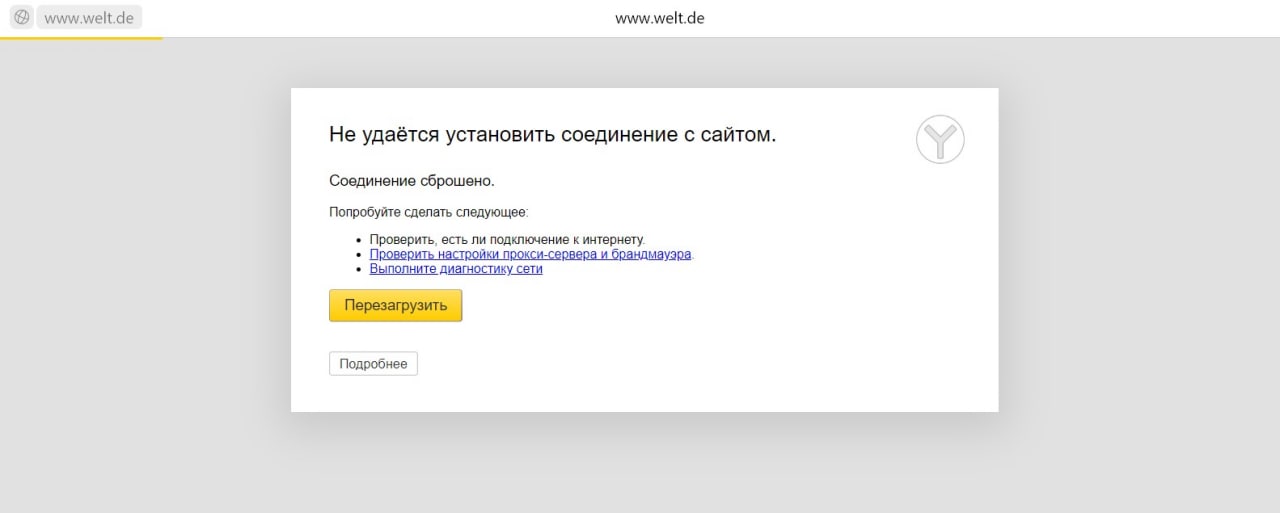The height and width of the screenshot is (513, 1280).
Task: Click the Попробуйте сделать следующее line
Action: (x=428, y=212)
